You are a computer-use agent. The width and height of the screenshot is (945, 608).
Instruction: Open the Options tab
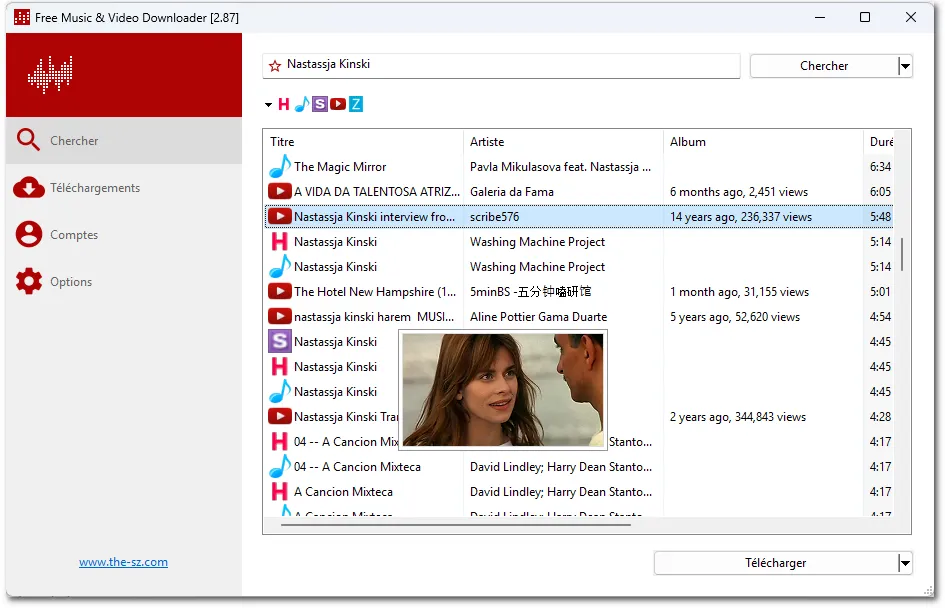pyautogui.click(x=124, y=281)
